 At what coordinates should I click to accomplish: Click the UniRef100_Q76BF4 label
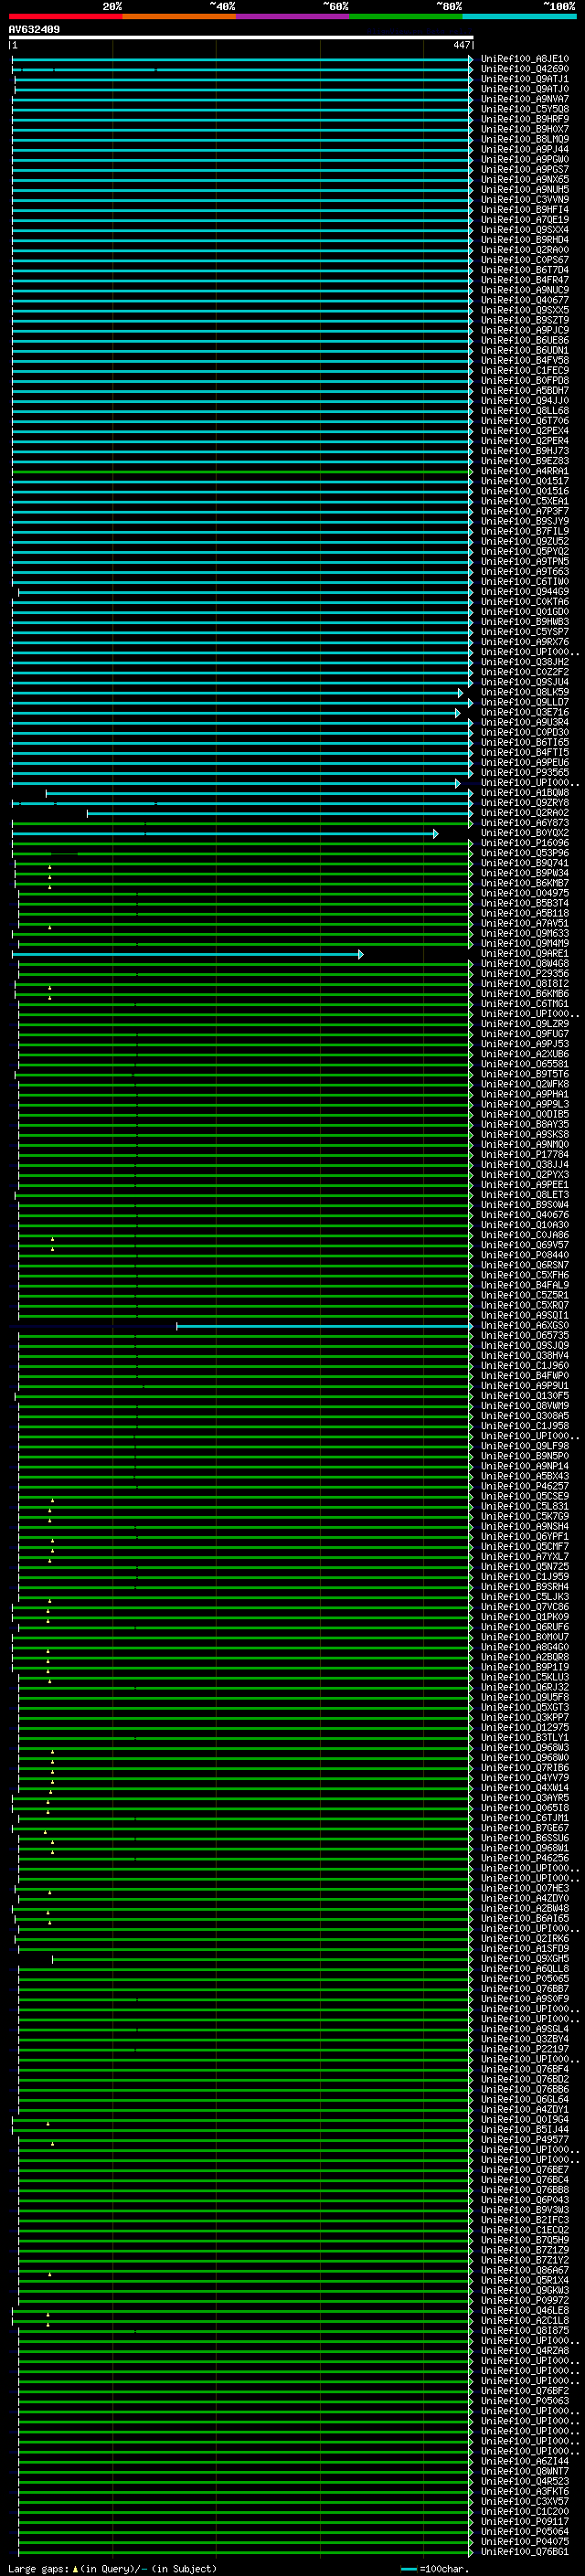point(524,2070)
